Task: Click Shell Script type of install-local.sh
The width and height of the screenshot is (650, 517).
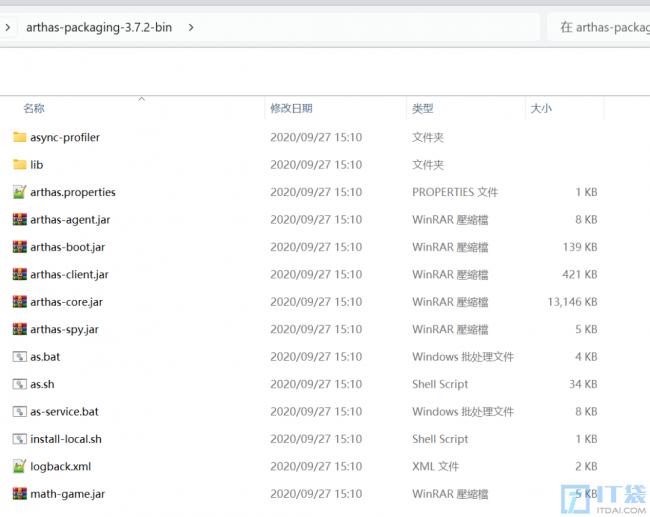Action: [440, 439]
